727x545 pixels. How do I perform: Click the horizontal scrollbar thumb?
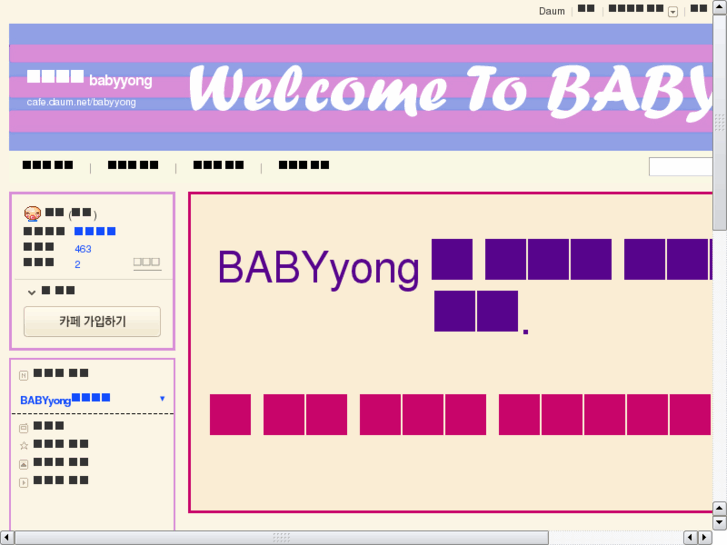pyautogui.click(x=281, y=537)
